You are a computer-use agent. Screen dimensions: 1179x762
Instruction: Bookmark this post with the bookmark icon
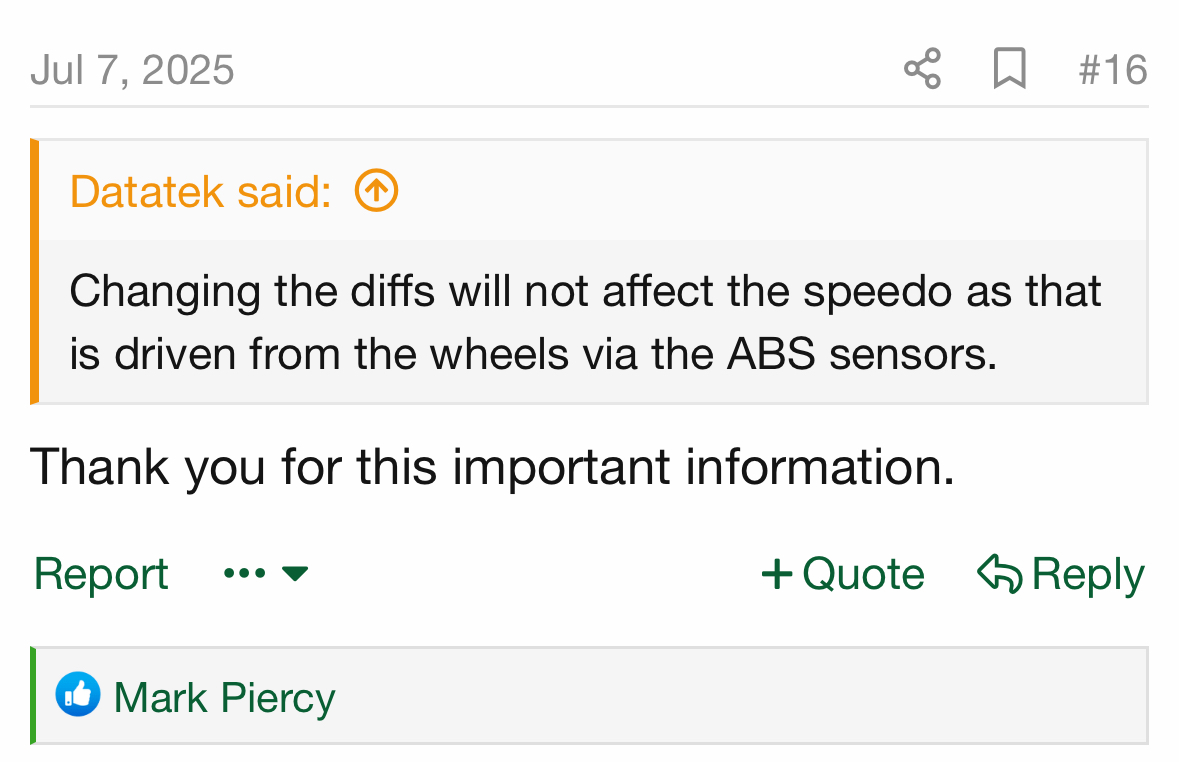pyautogui.click(x=1009, y=68)
